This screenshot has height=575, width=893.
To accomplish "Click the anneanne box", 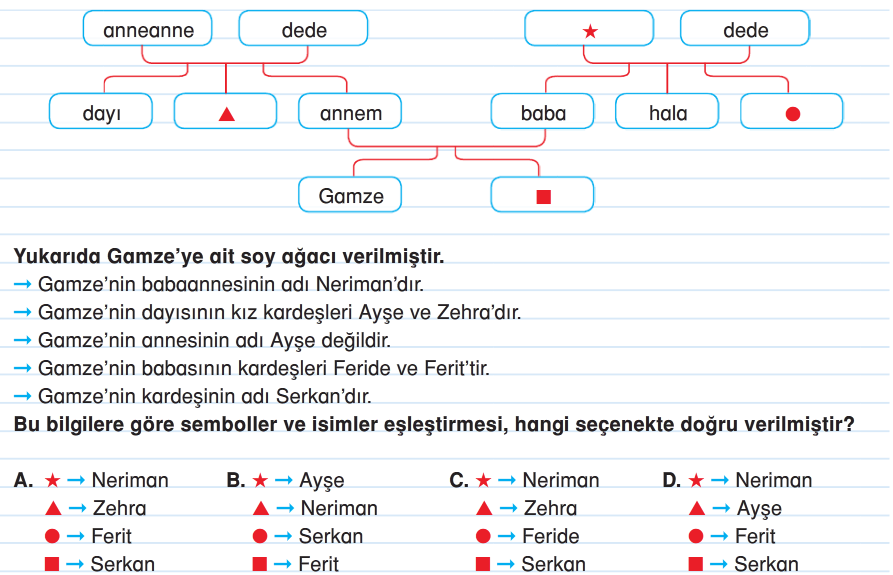I will [148, 30].
